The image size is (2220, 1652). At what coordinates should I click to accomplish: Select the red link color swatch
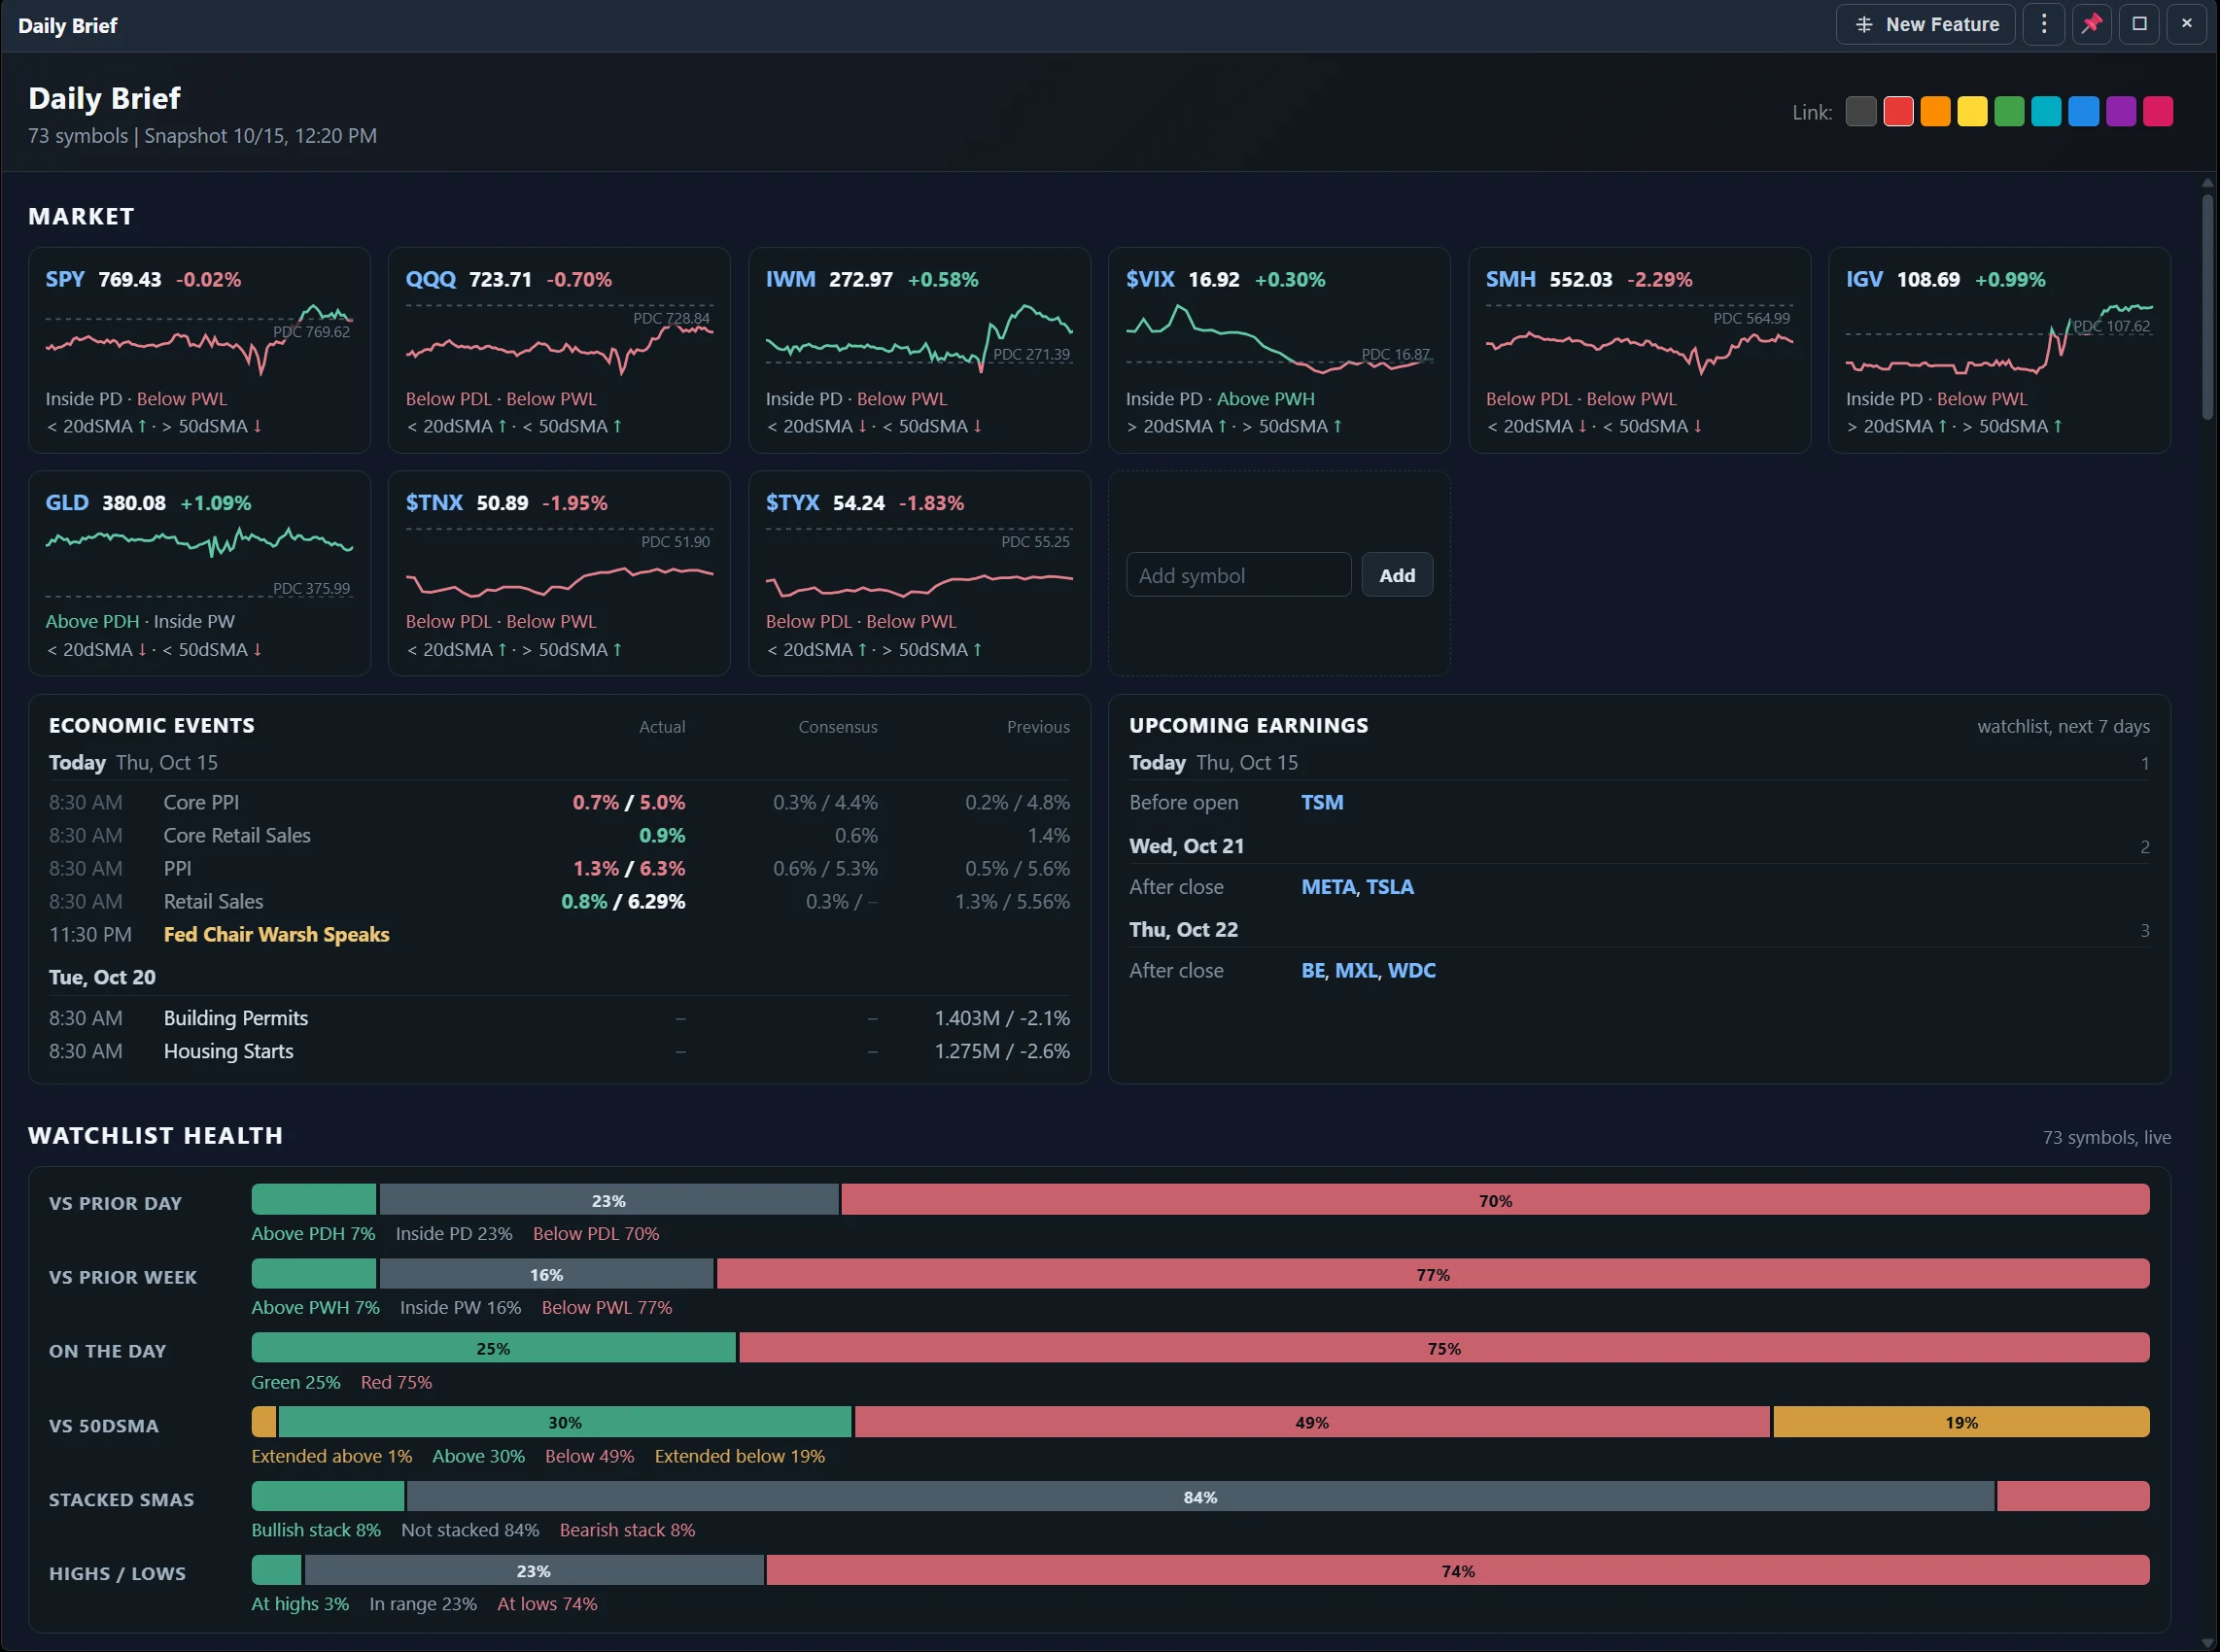[x=1898, y=111]
